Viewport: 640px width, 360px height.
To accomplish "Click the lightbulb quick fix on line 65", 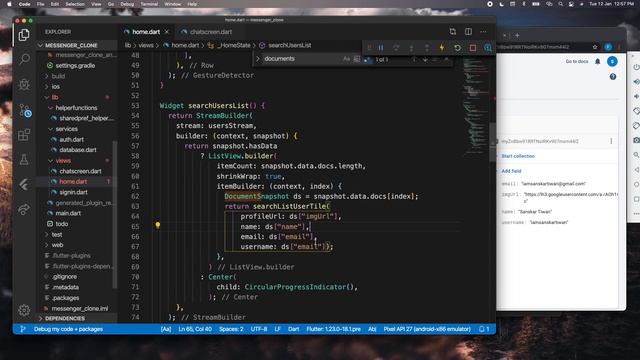I will pos(158,225).
